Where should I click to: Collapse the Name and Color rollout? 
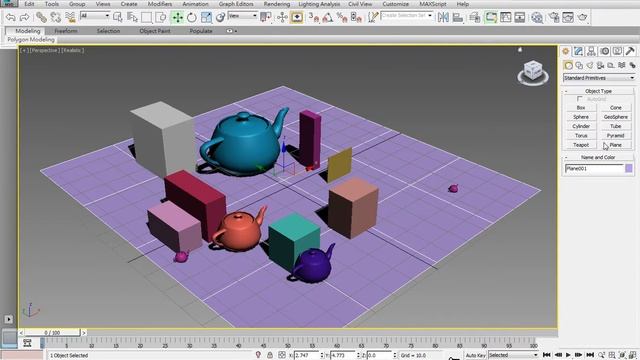coord(598,157)
